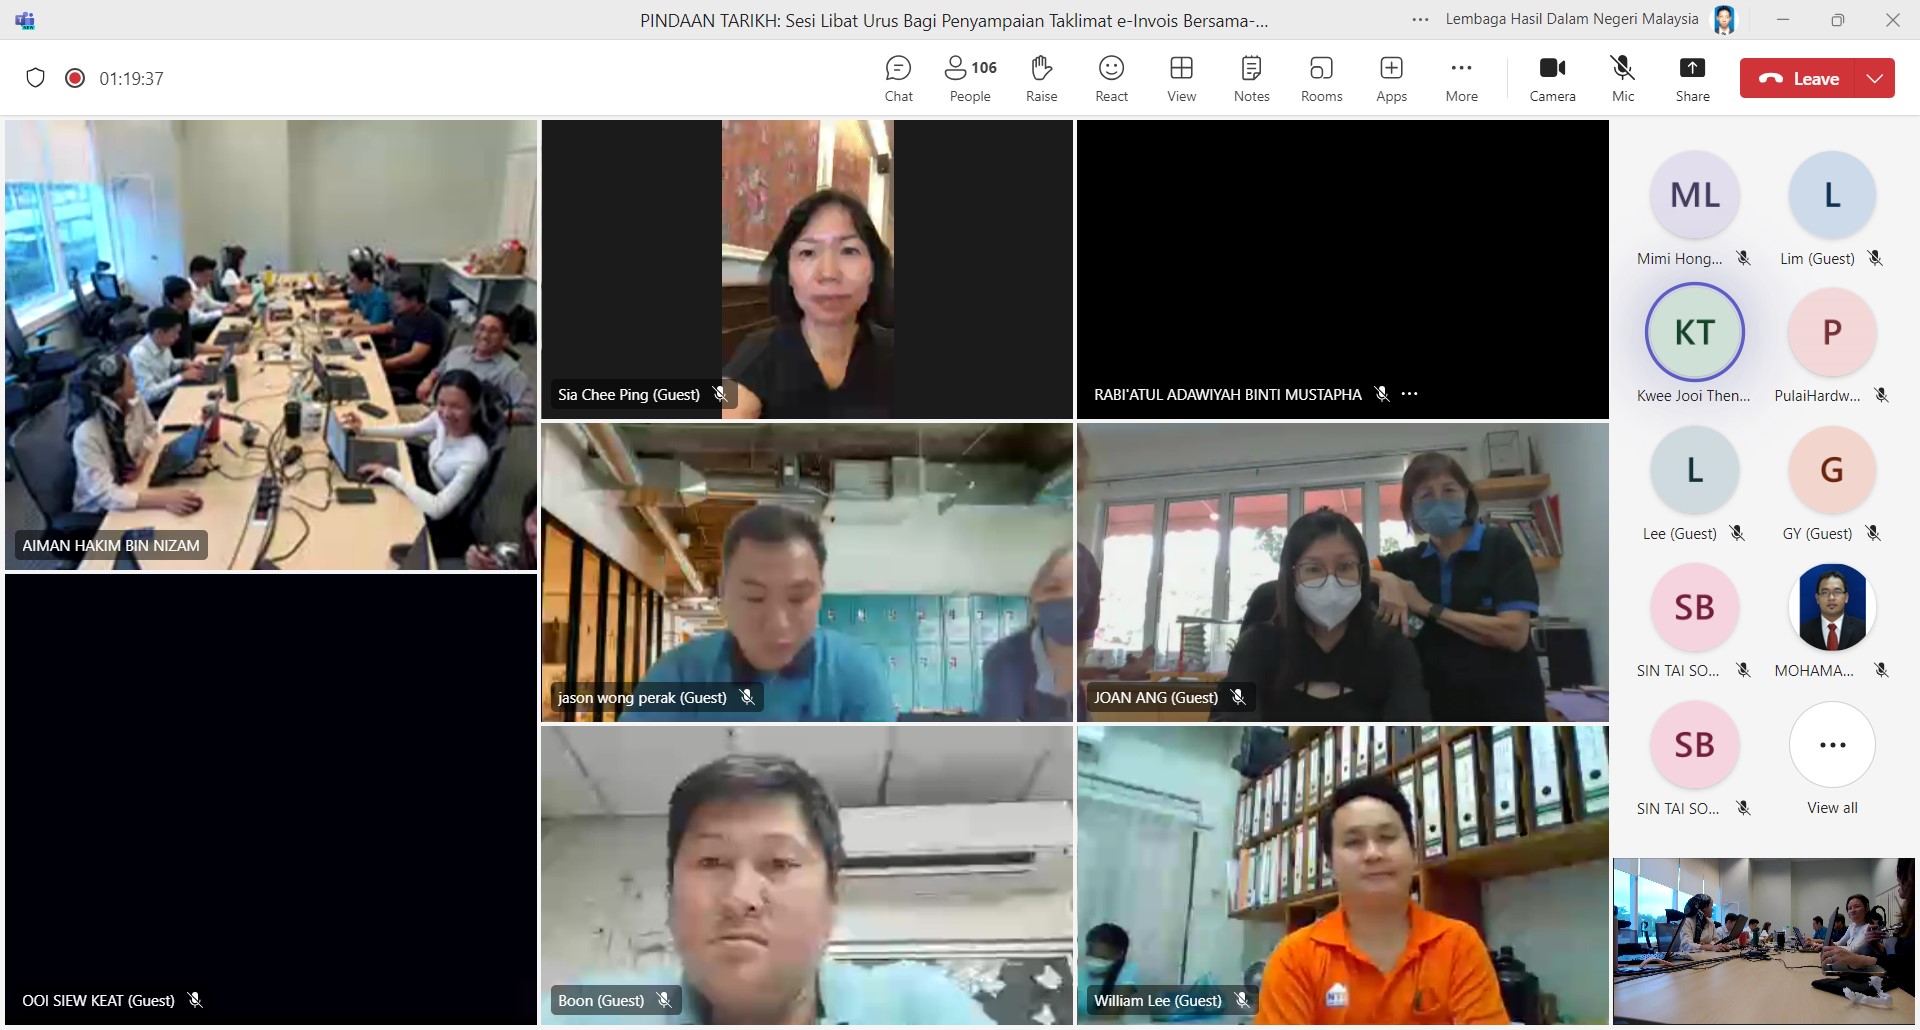The height and width of the screenshot is (1030, 1920).
Task: Select the self-view video thumbnail
Action: (1763, 940)
